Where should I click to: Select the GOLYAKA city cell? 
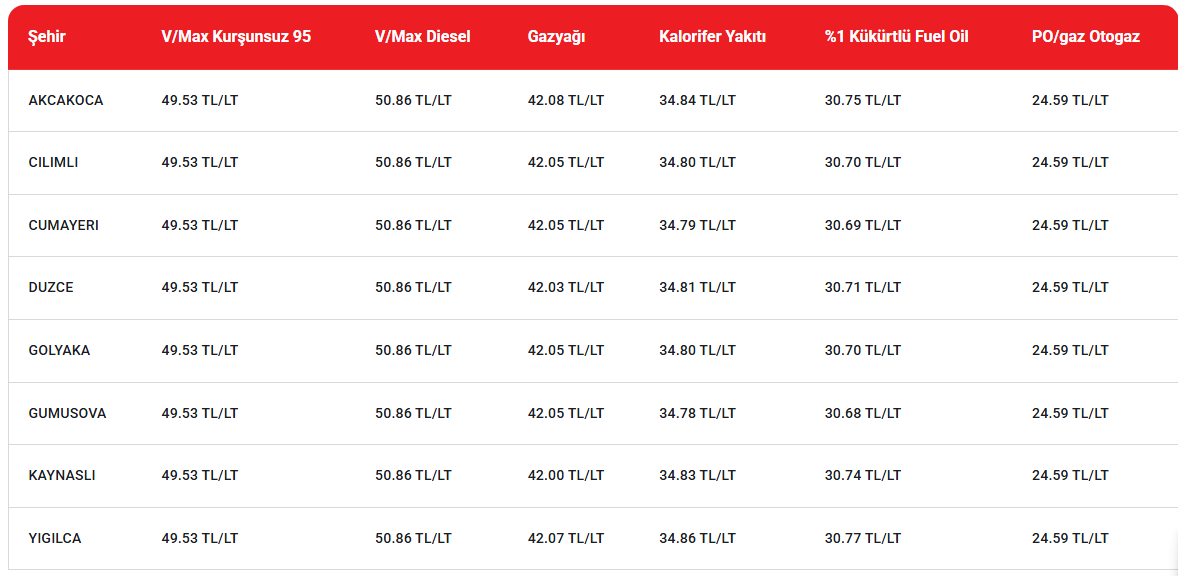coord(59,351)
